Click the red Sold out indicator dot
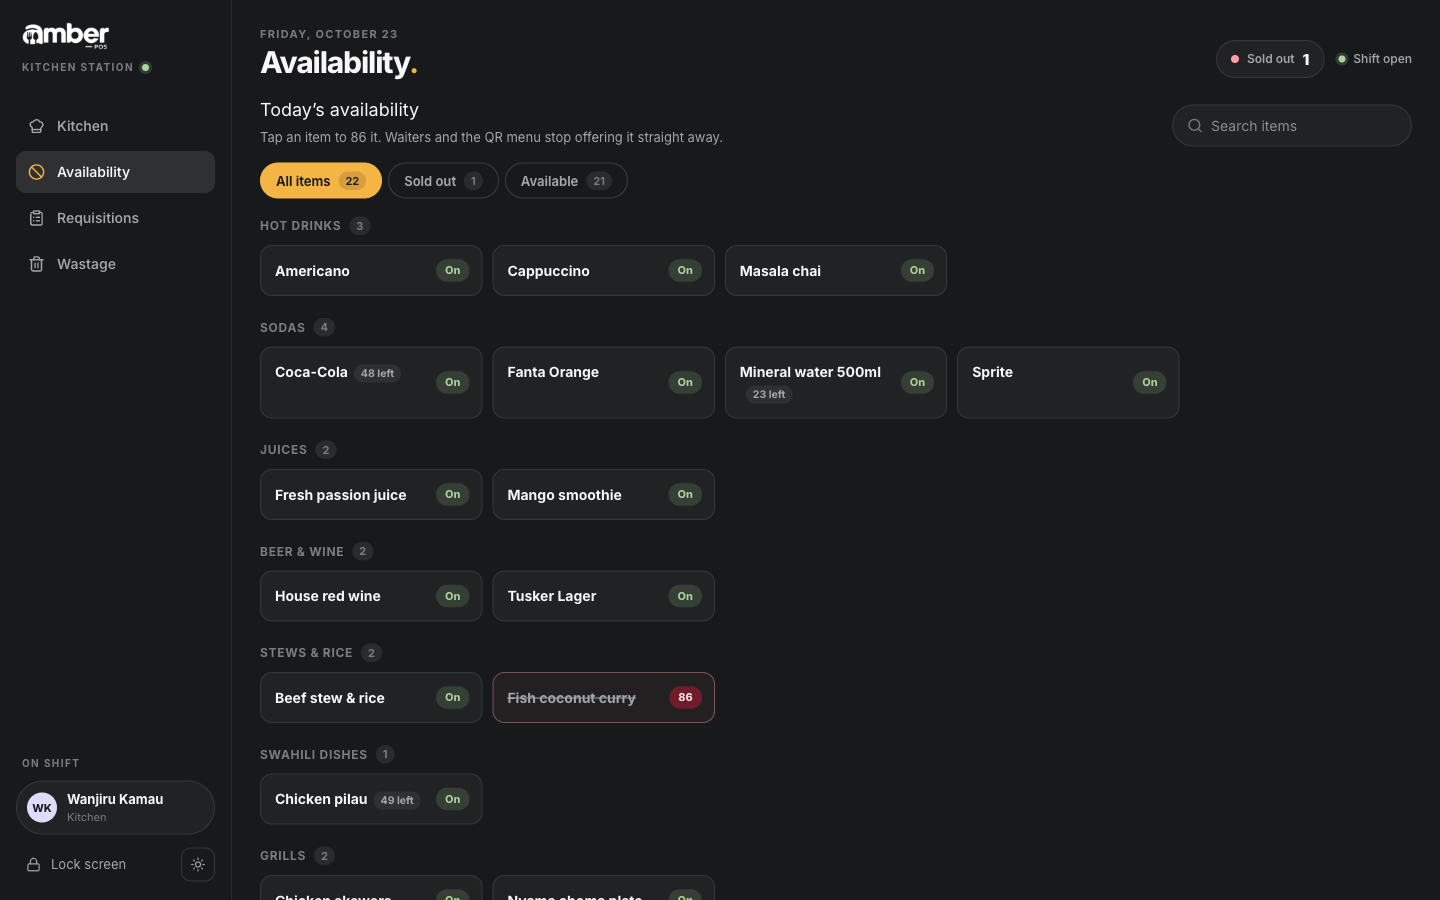 coord(1235,59)
